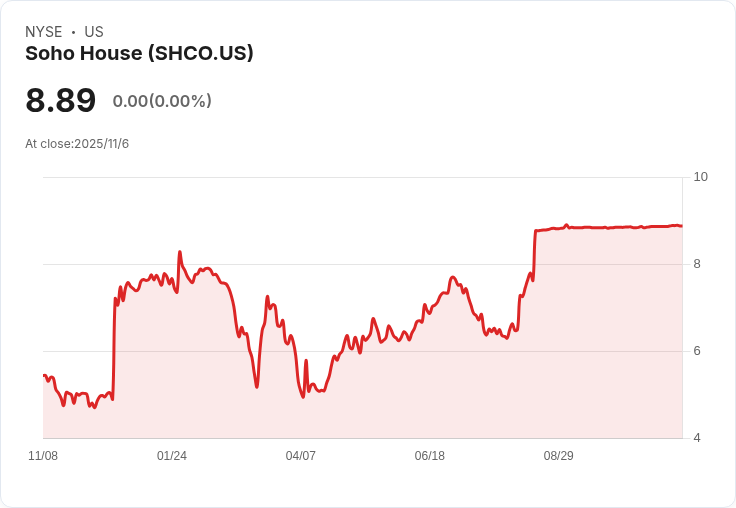
Task: Click the 6 value on the price axis
Action: click(697, 351)
